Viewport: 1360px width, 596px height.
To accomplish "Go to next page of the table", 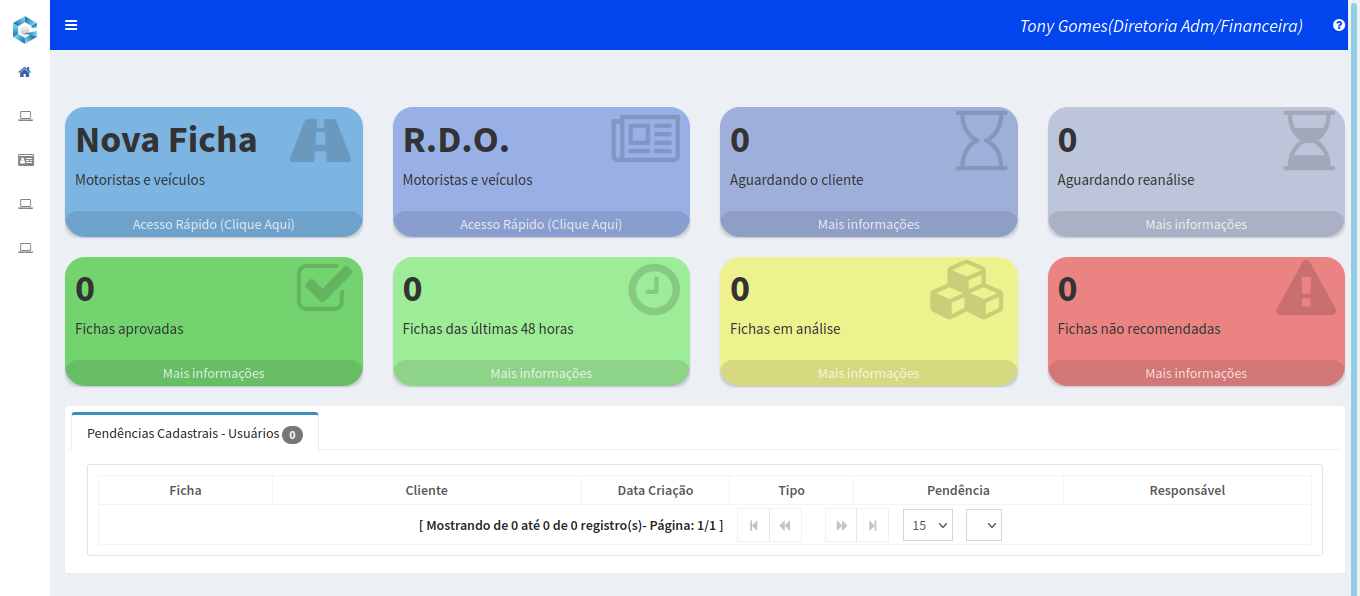I will pos(841,525).
